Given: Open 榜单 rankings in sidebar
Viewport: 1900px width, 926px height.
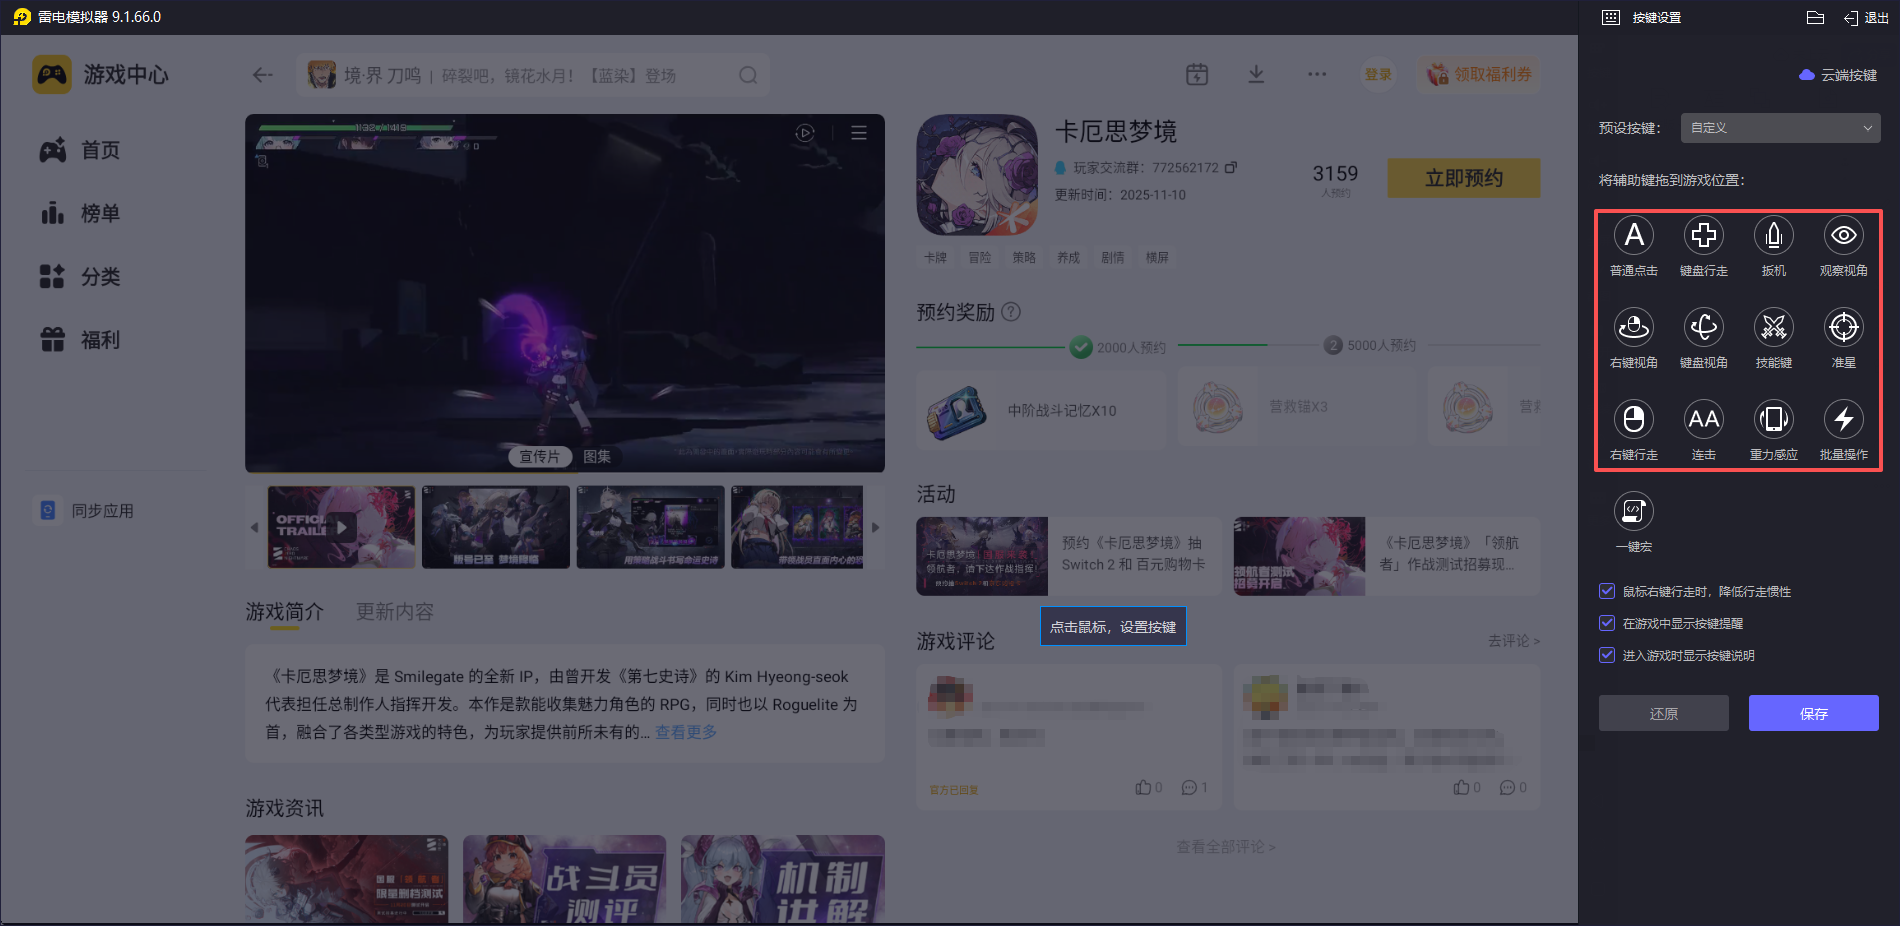Looking at the screenshot, I should click(80, 213).
